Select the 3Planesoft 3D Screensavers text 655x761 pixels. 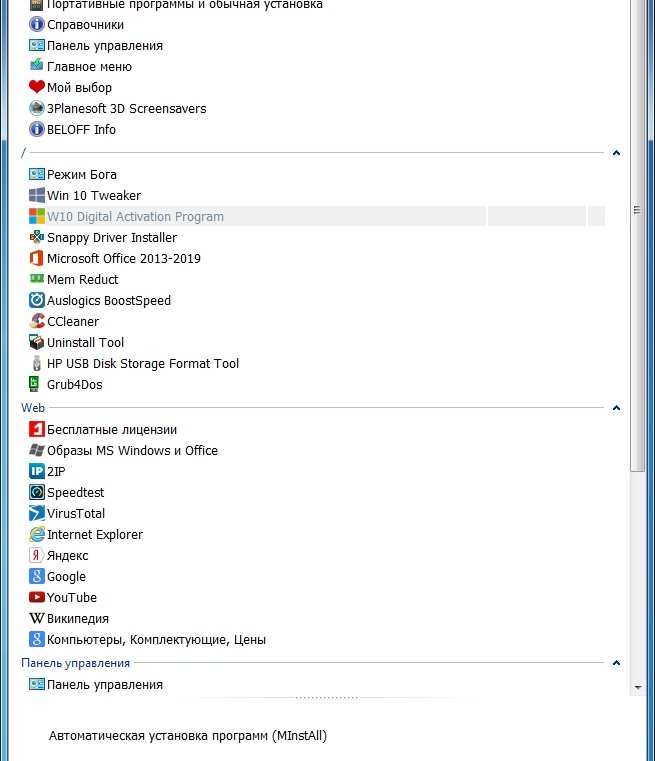(x=127, y=109)
